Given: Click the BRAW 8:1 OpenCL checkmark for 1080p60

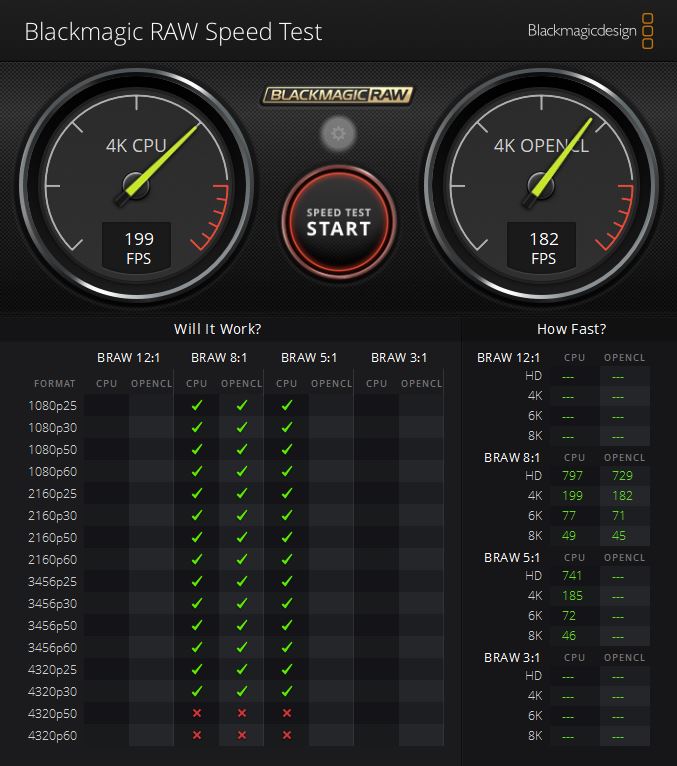Looking at the screenshot, I should click(242, 471).
